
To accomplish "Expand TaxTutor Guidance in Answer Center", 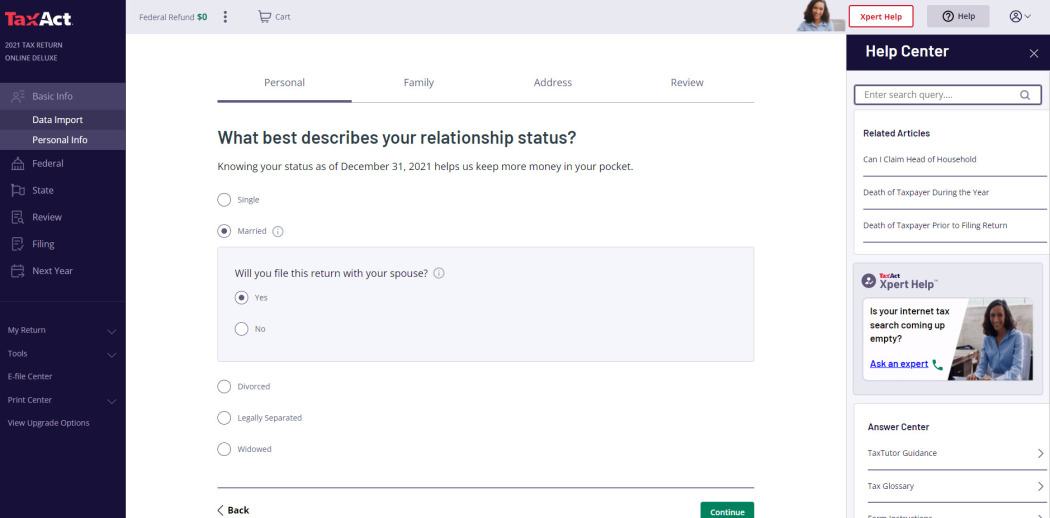I will [953, 453].
